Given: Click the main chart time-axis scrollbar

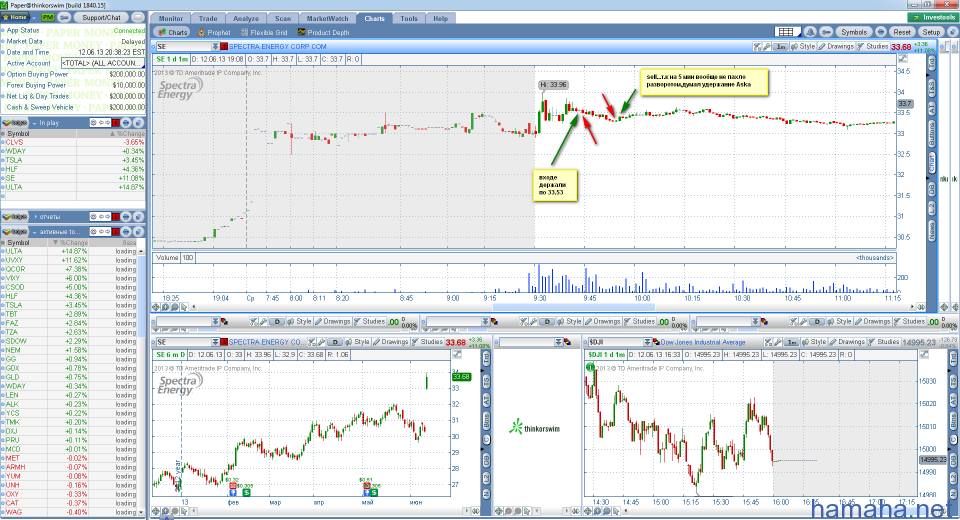Looking at the screenshot, I should click(574, 307).
